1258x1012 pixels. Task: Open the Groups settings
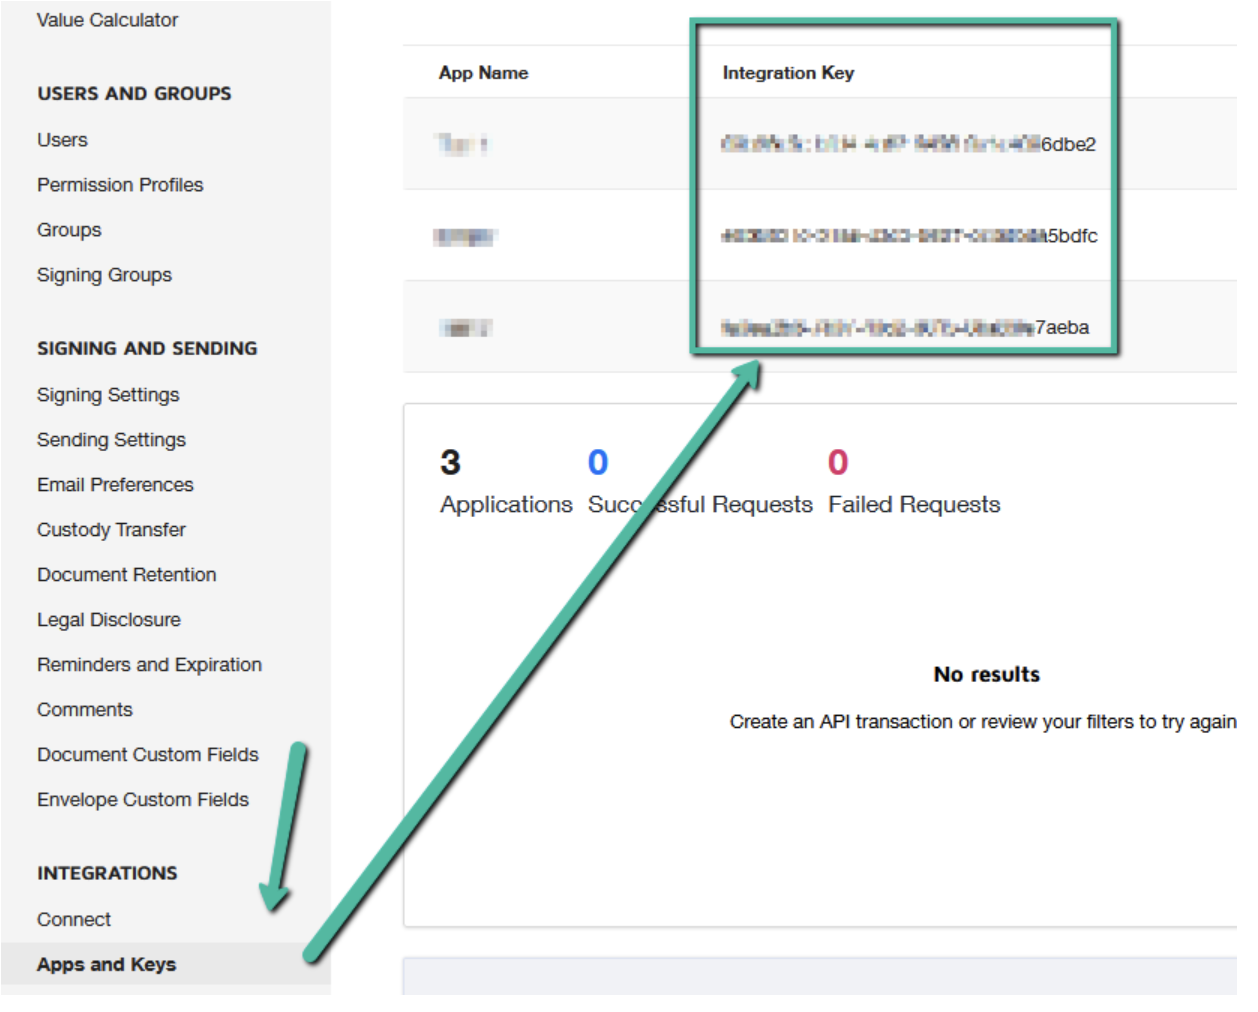click(x=69, y=230)
